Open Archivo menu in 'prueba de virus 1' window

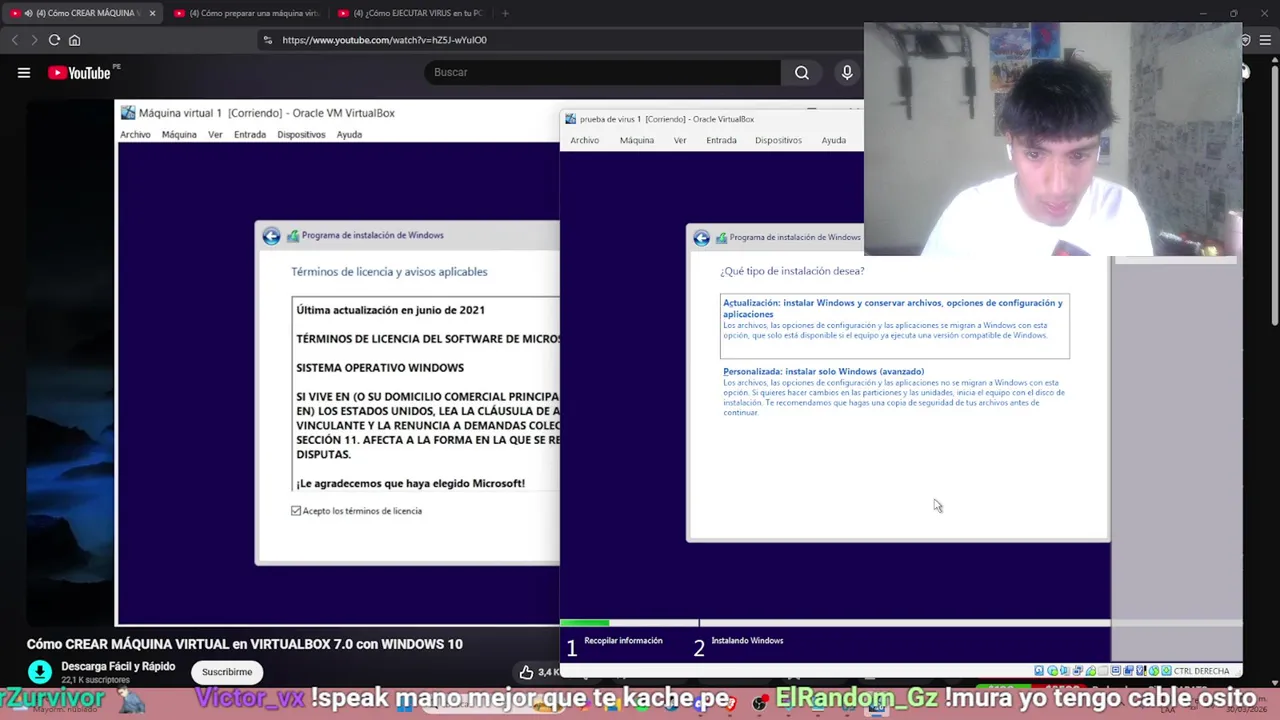tap(584, 140)
